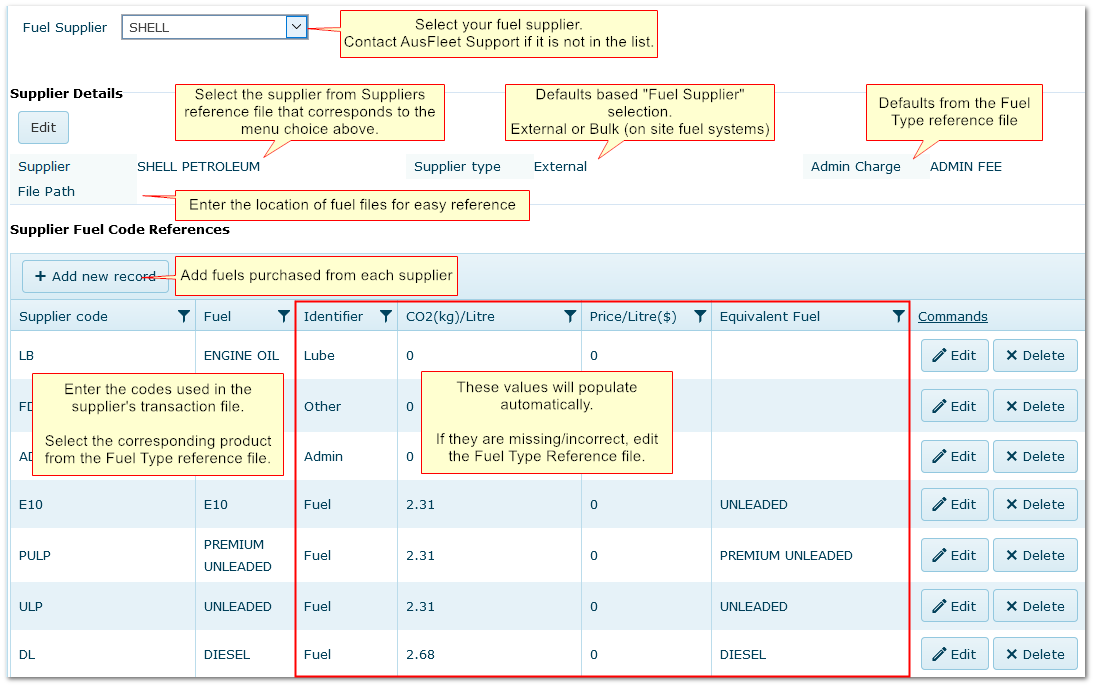Click the Fuel Supplier SHELL combo box
The height and width of the screenshot is (687, 1095).
204,27
